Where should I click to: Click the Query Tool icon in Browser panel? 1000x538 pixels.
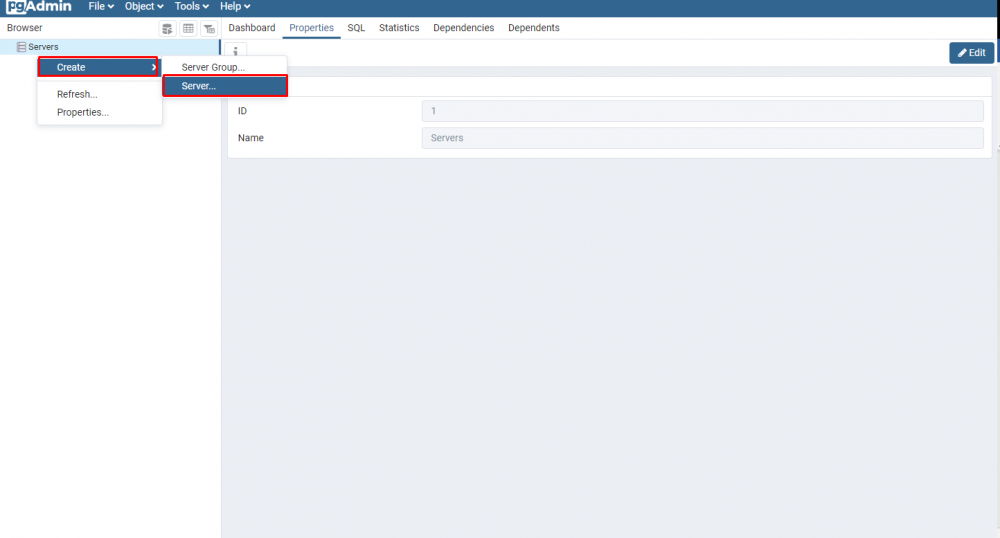(167, 28)
